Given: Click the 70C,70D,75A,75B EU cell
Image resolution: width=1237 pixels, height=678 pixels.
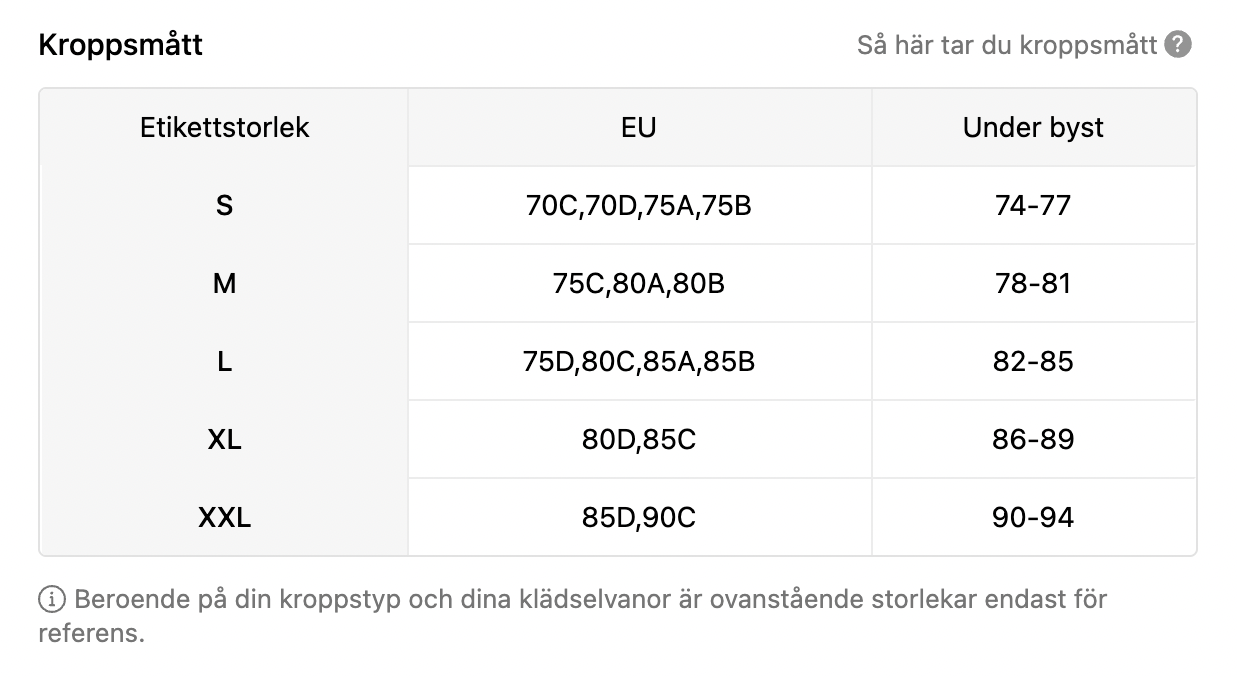Looking at the screenshot, I should tap(639, 205).
